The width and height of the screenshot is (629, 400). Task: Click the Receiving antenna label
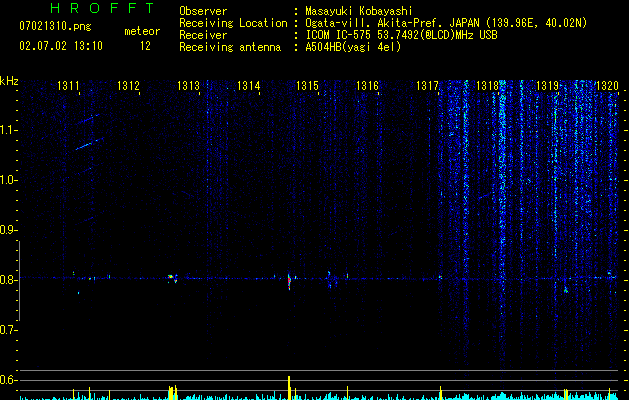pyautogui.click(x=230, y=47)
